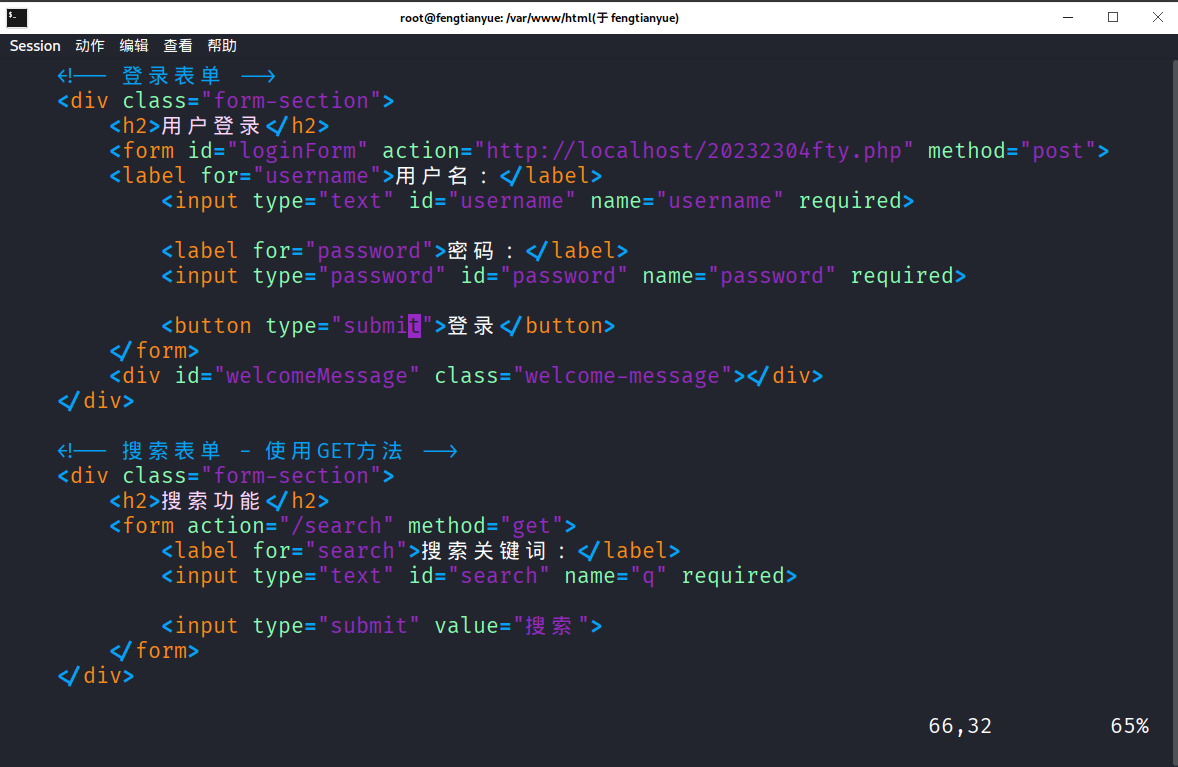Viewport: 1178px width, 767px height.
Task: Click the terminal app icon in title bar
Action: (x=17, y=17)
